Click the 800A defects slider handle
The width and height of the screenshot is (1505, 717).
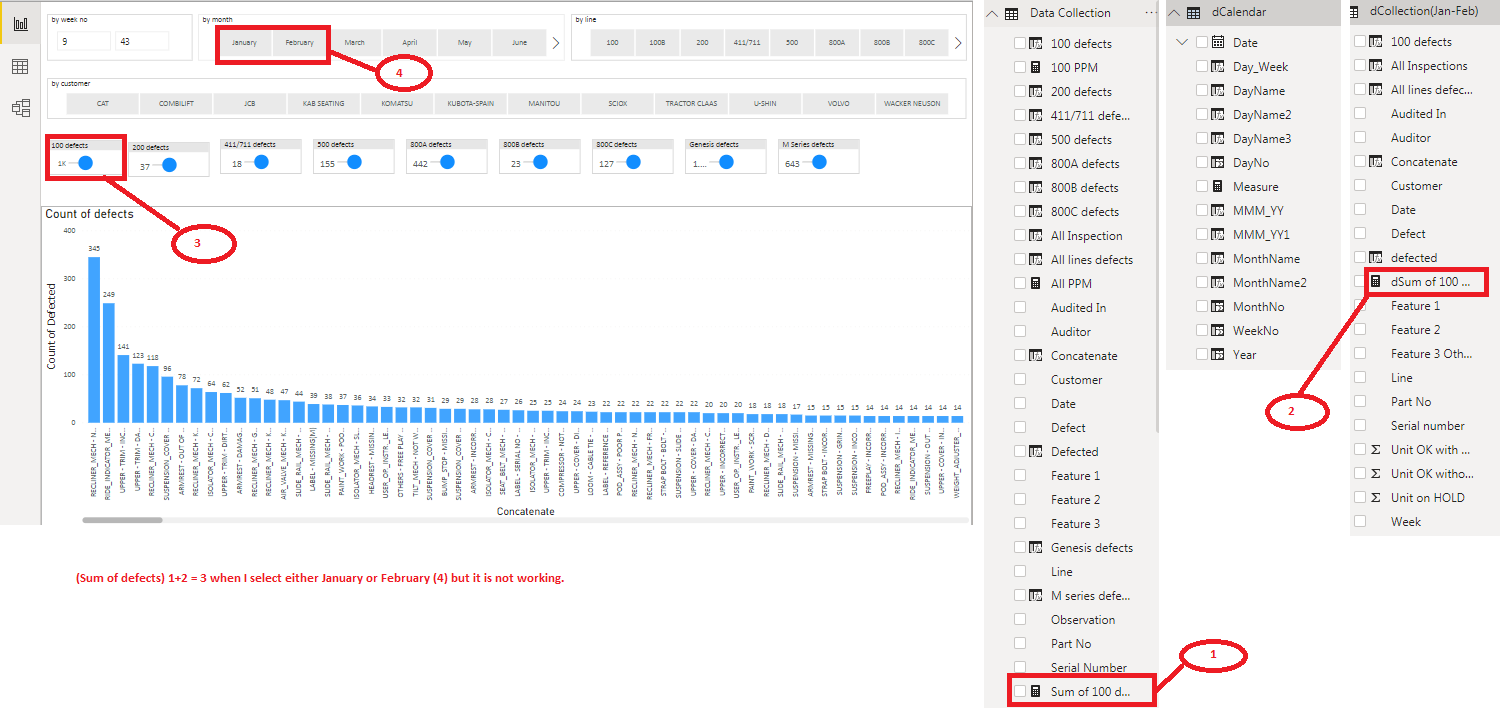(447, 162)
